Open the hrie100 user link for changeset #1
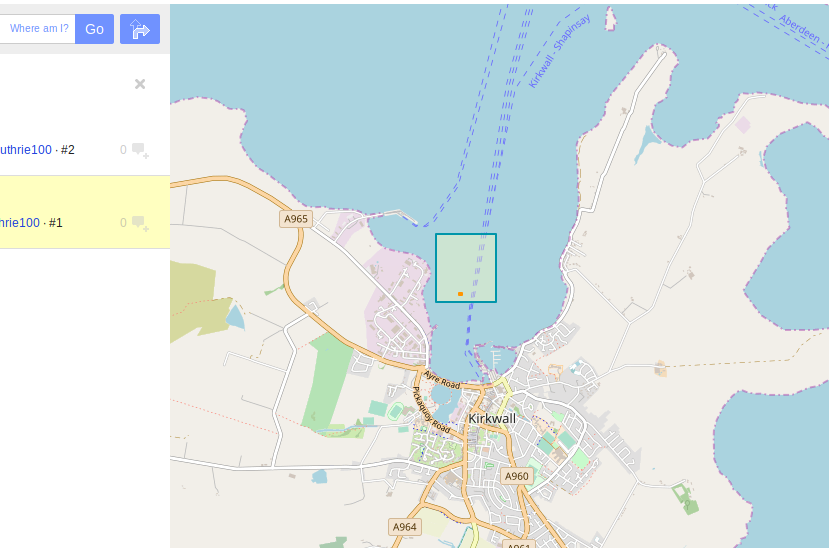This screenshot has width=829, height=548. pos(20,223)
